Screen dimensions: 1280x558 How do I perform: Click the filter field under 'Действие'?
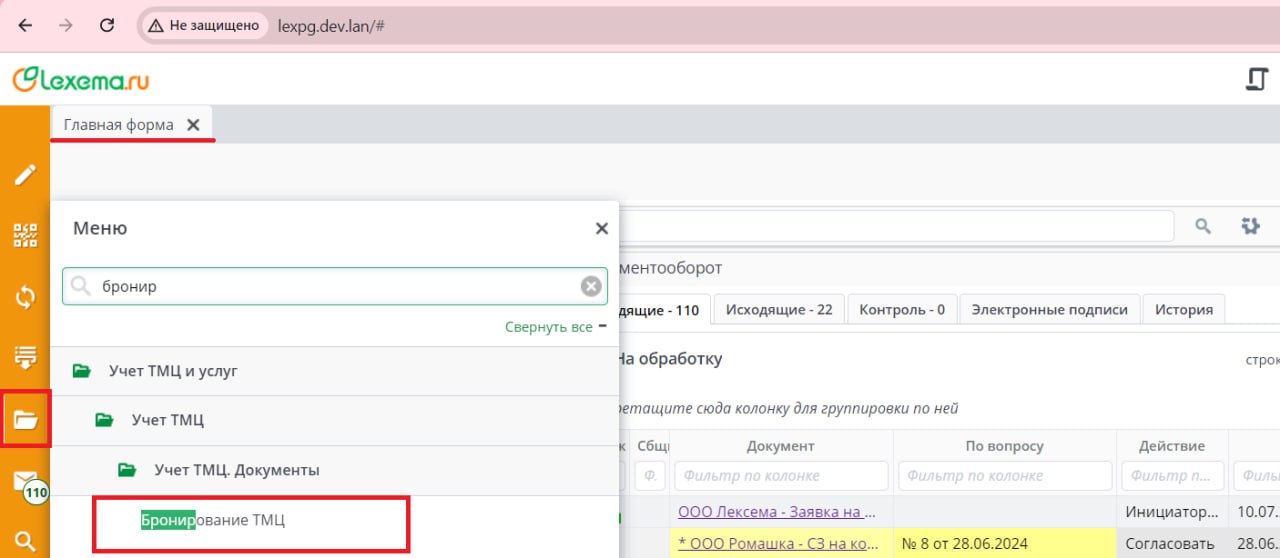(x=1172, y=476)
